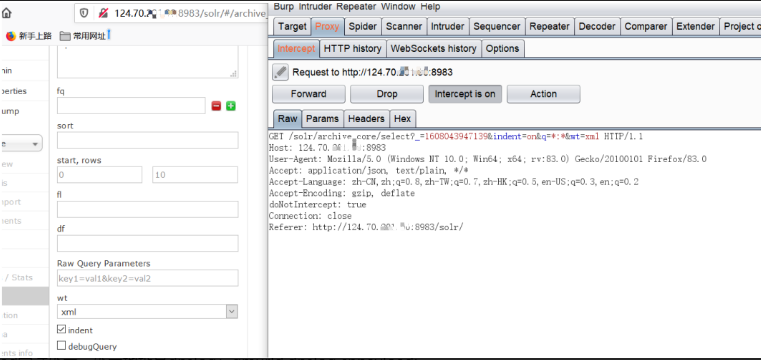The height and width of the screenshot is (360, 761).
Task: Open the core selector dropdown in sidebar
Action: click(x=21, y=144)
